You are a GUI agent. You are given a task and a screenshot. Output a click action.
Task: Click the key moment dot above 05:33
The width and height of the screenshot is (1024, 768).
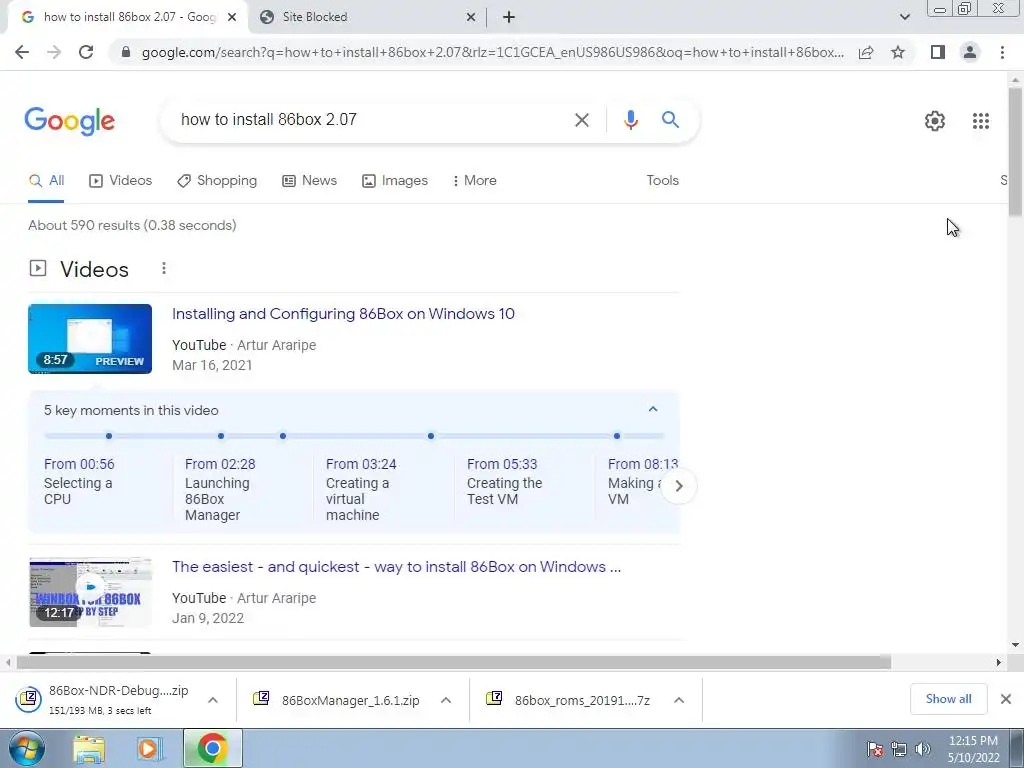[x=430, y=436]
